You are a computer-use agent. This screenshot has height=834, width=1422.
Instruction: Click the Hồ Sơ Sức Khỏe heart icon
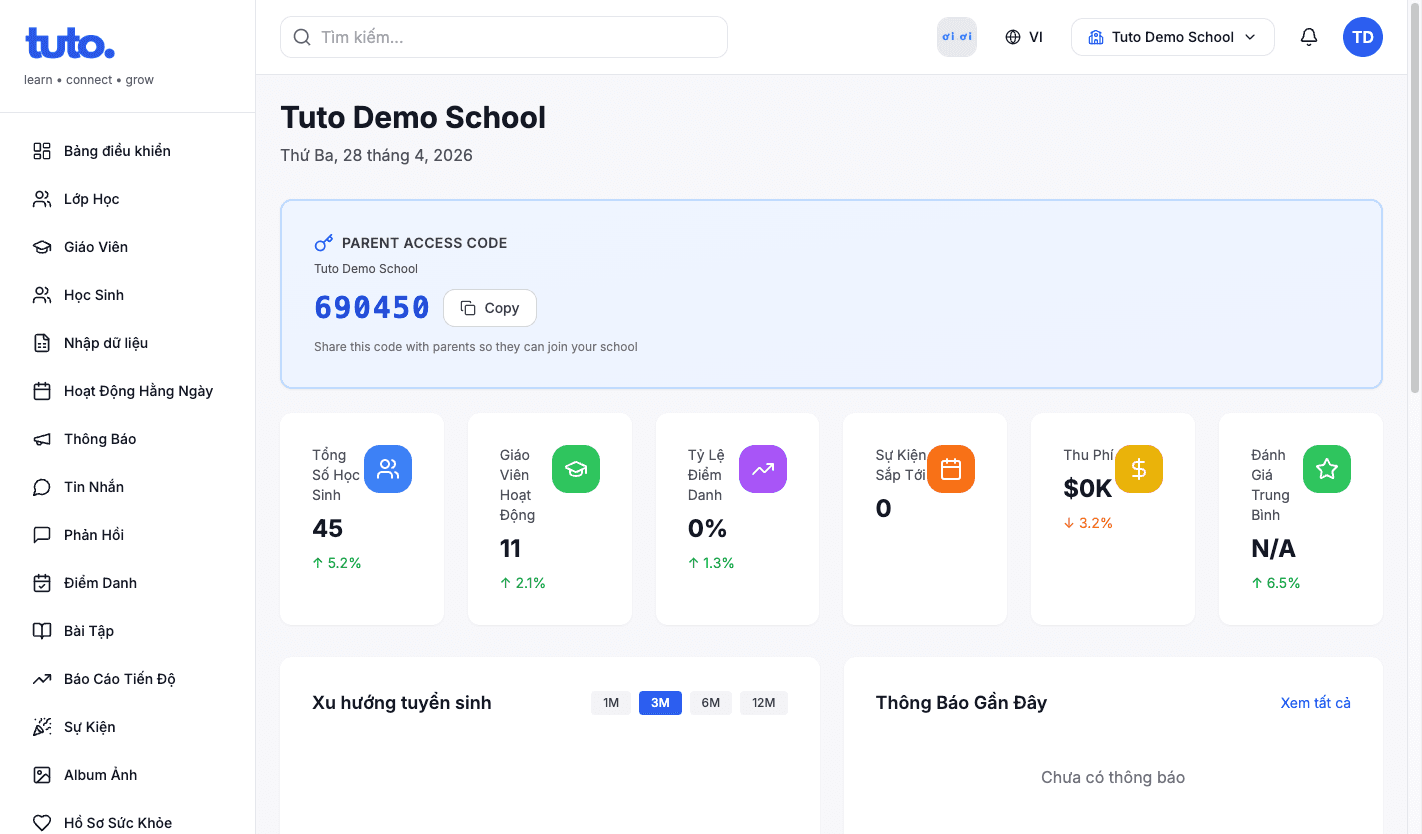tap(42, 823)
